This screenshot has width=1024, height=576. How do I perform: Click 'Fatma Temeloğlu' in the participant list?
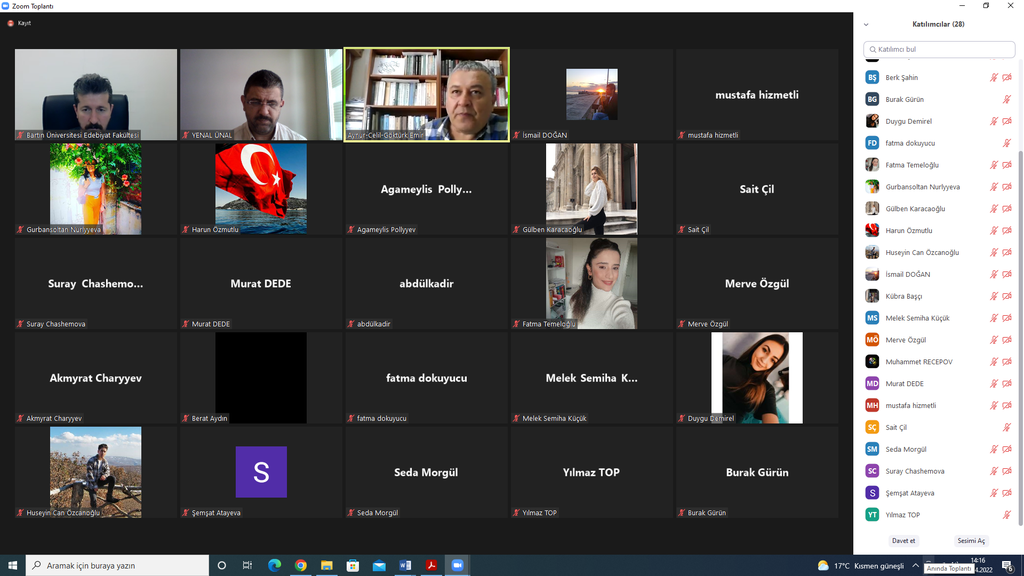912,165
